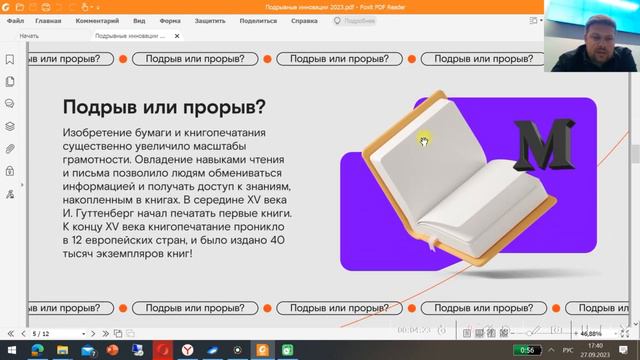
Task: Open the Справка ribbon tab
Action: tap(304, 21)
